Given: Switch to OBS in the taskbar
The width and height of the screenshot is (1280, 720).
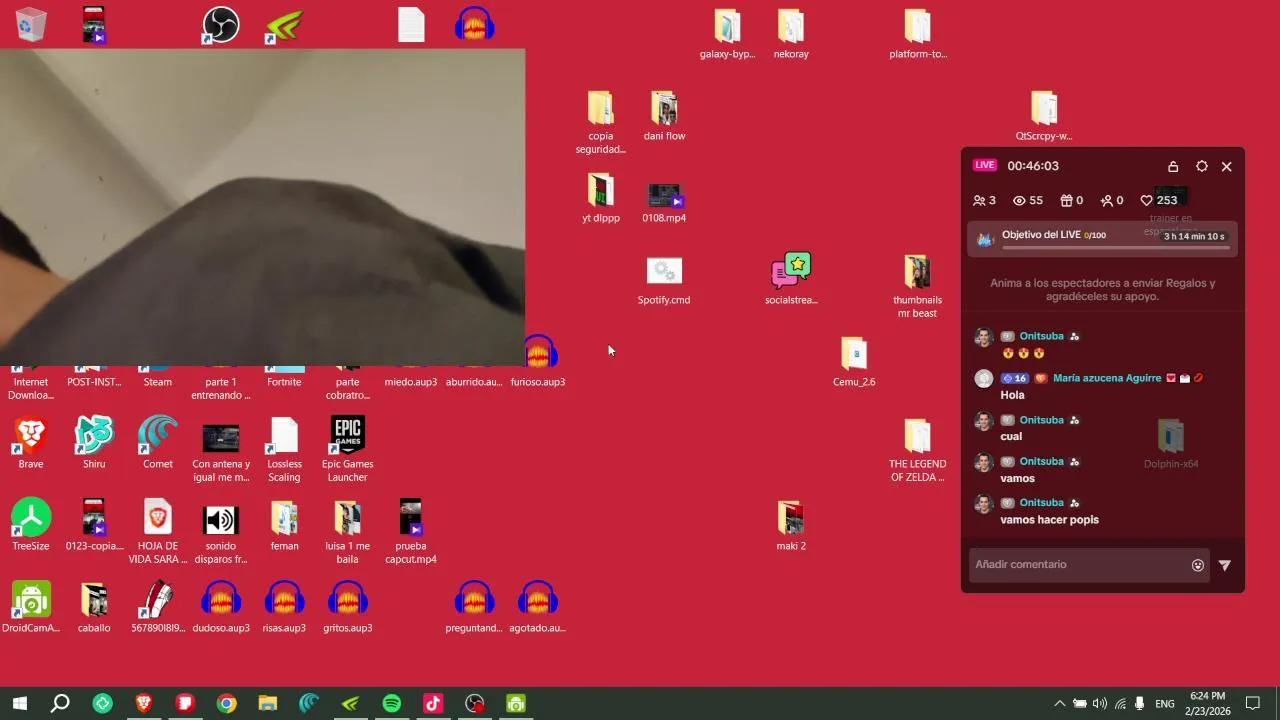Looking at the screenshot, I should [x=475, y=704].
